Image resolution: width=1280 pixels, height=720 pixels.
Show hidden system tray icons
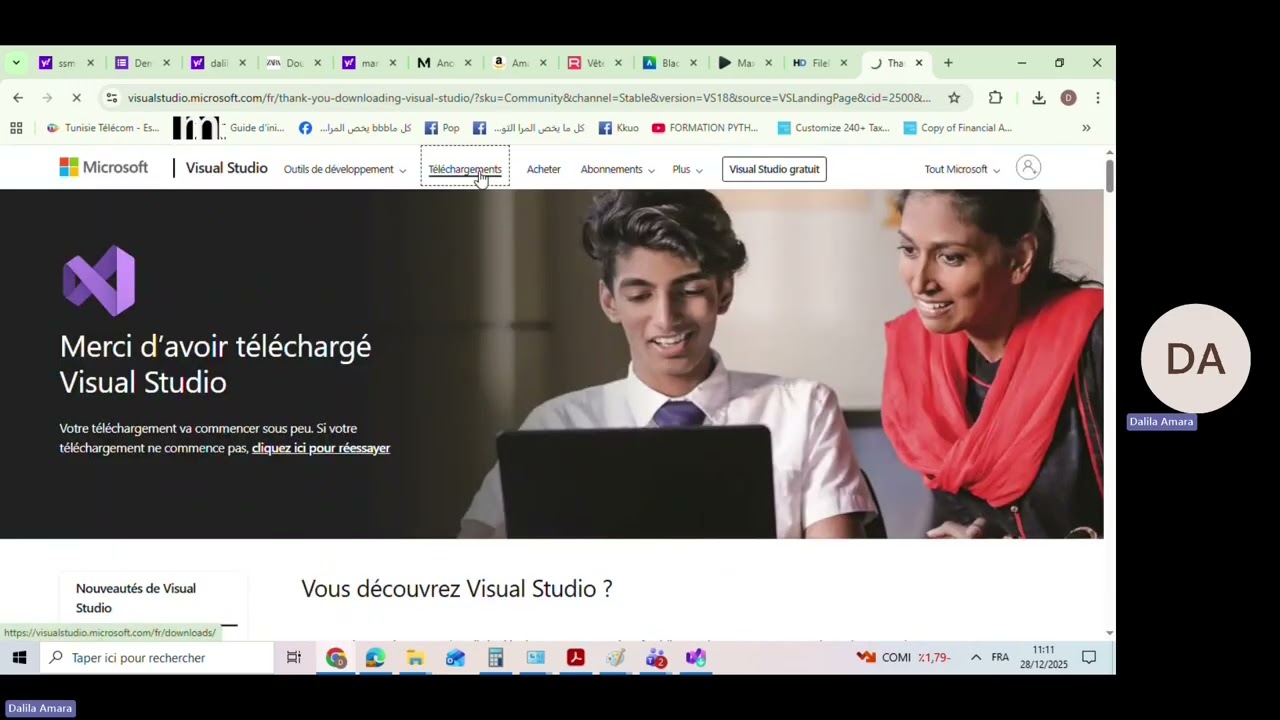click(x=976, y=658)
